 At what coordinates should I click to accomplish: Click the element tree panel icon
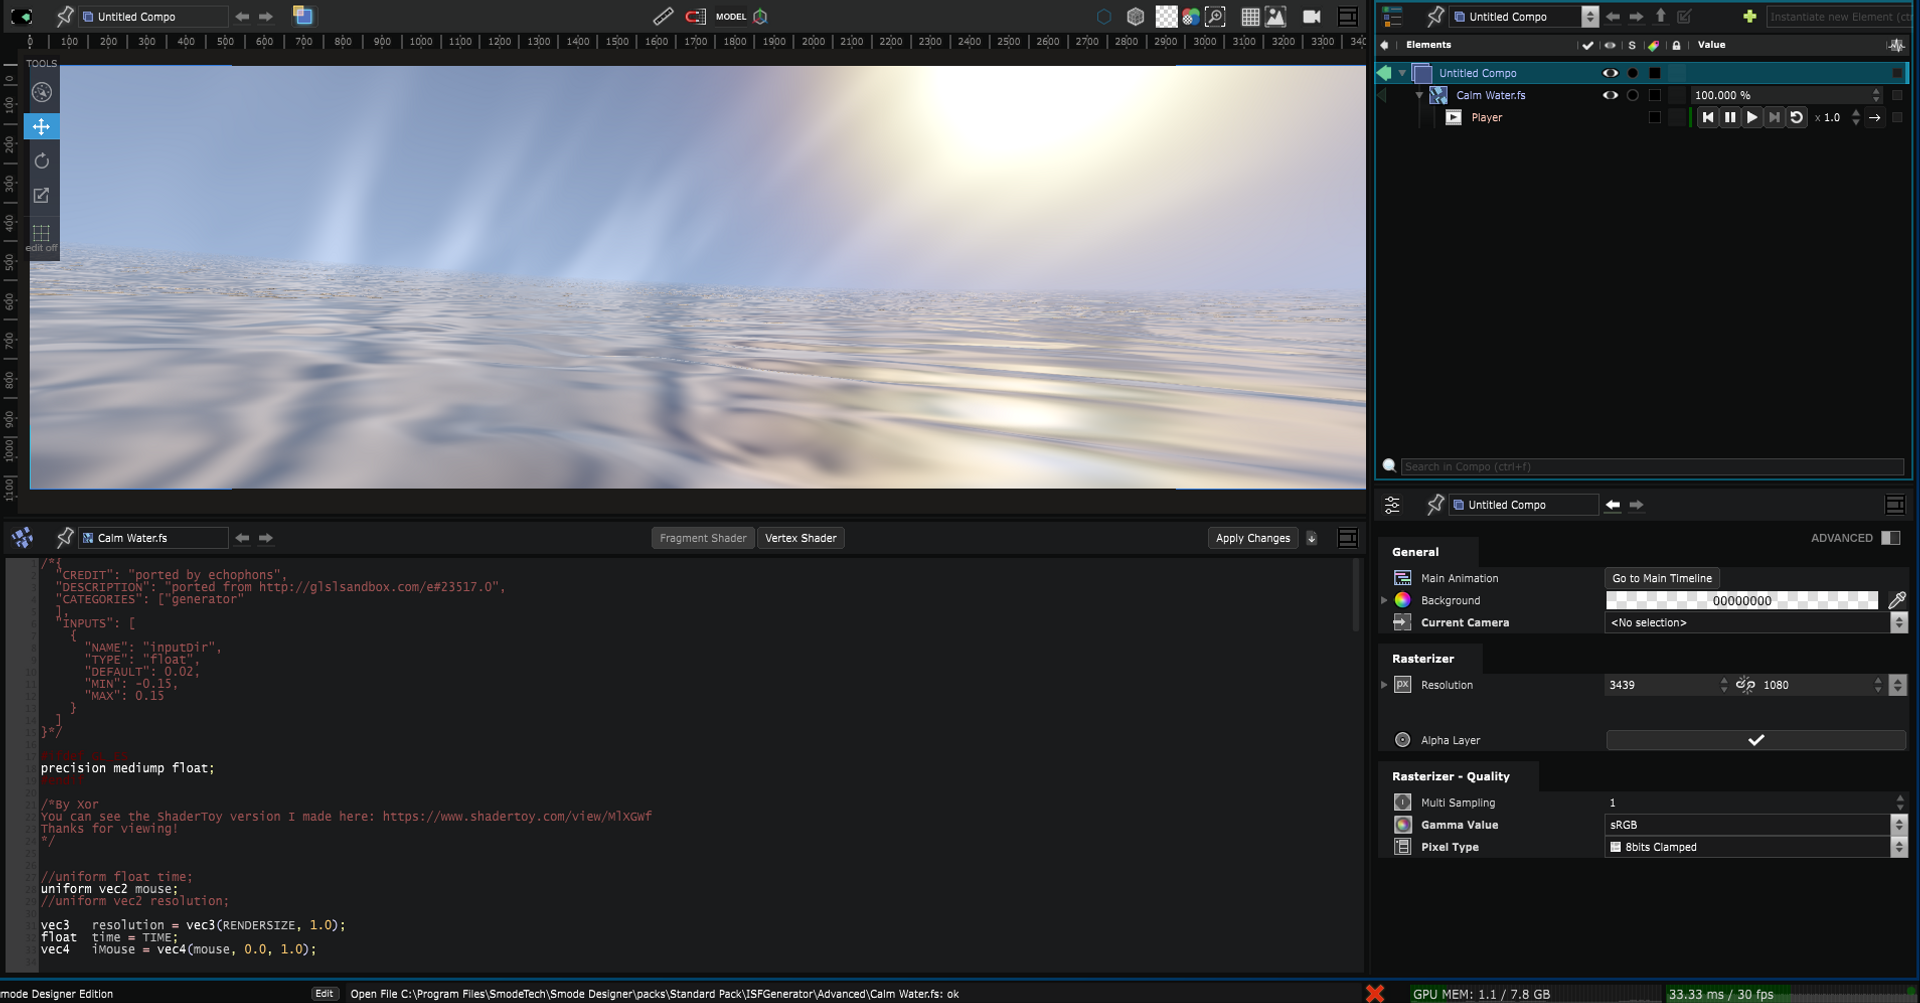tap(1392, 16)
